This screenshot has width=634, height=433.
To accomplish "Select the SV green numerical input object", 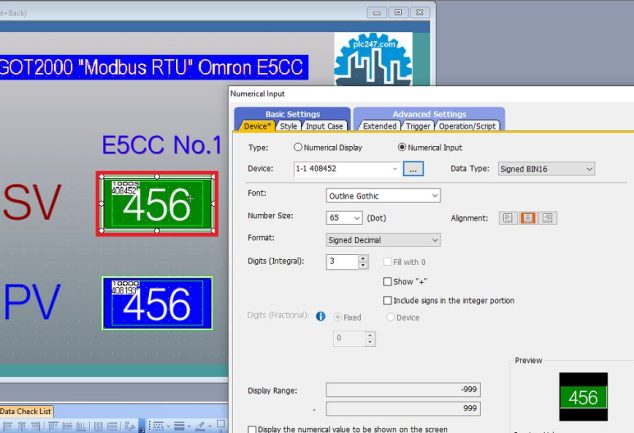I will click(x=157, y=204).
